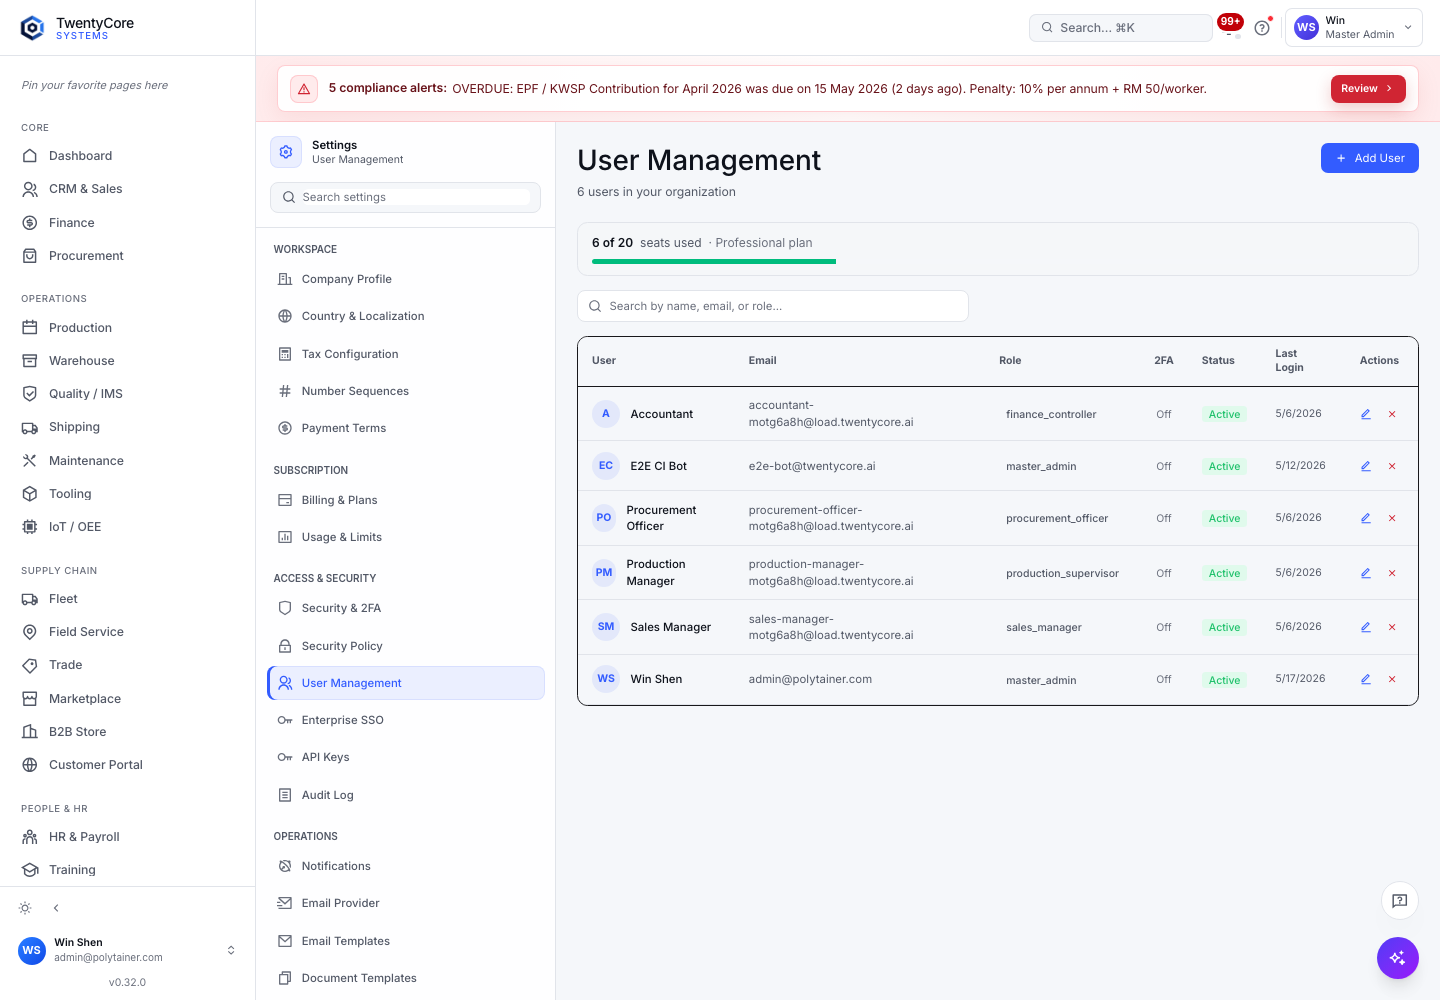Open the Marketplace page
Screen dimensions: 1440x1000
tap(127, 699)
